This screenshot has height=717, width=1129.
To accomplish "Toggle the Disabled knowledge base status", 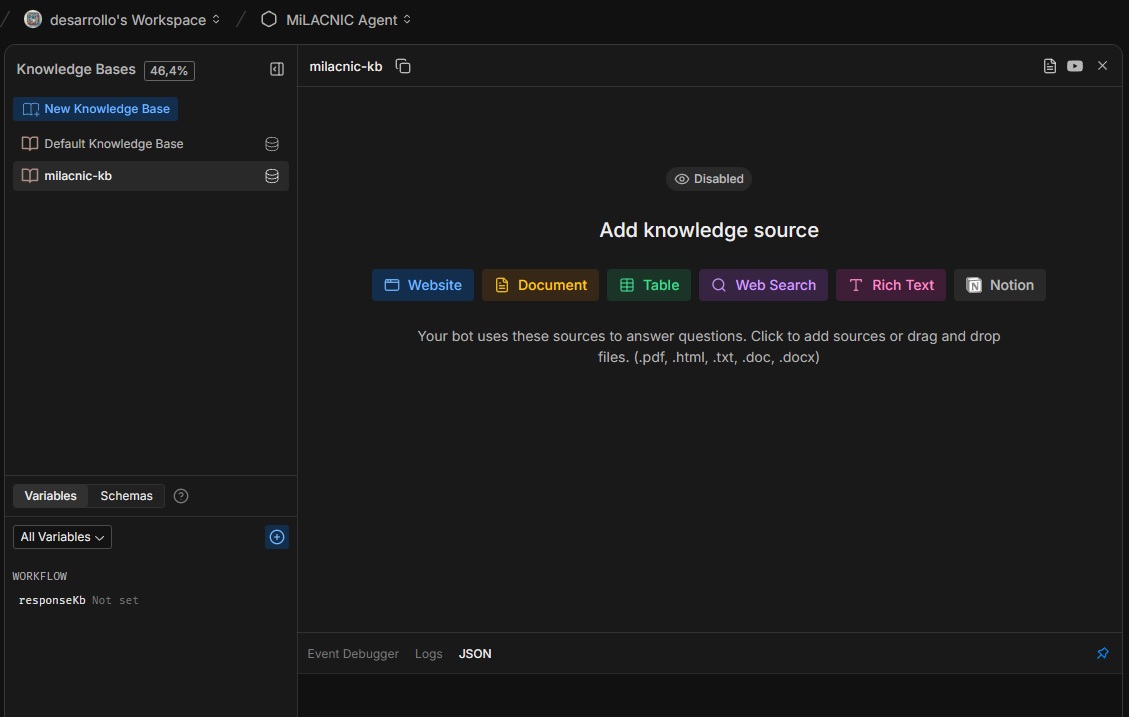I will (x=709, y=179).
